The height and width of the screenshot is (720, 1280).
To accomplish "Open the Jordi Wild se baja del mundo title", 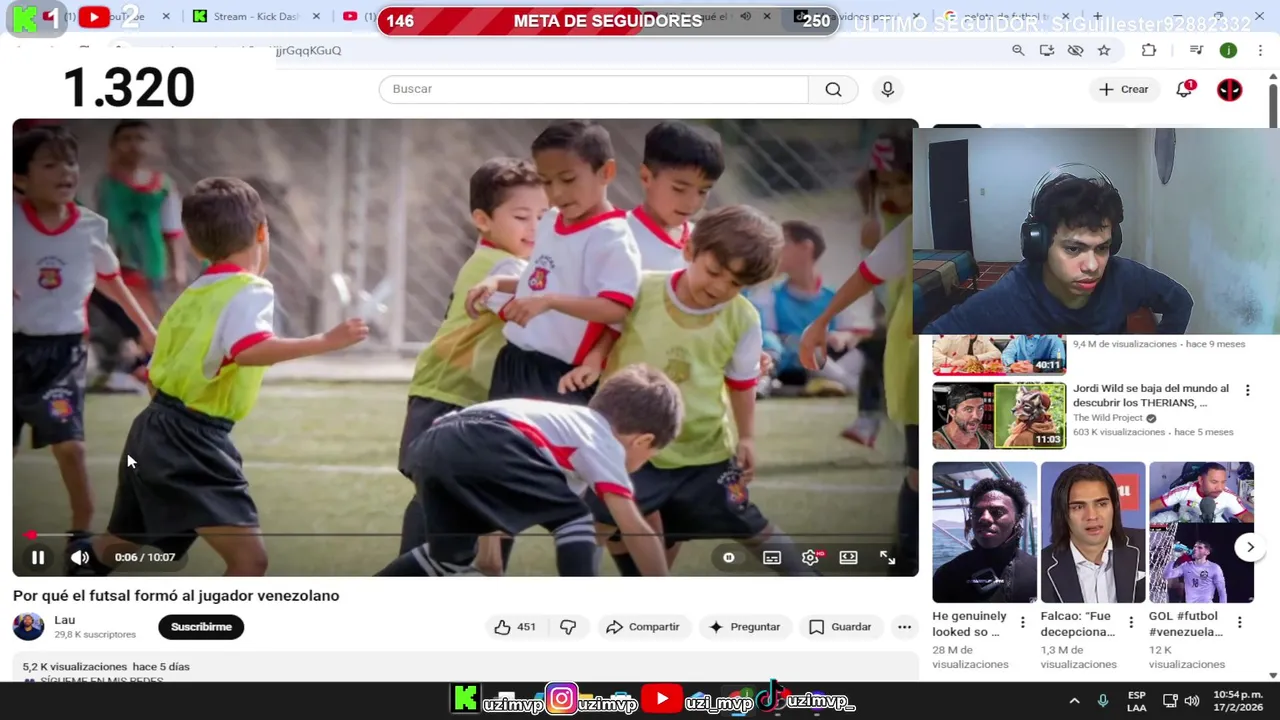I will 1151,395.
